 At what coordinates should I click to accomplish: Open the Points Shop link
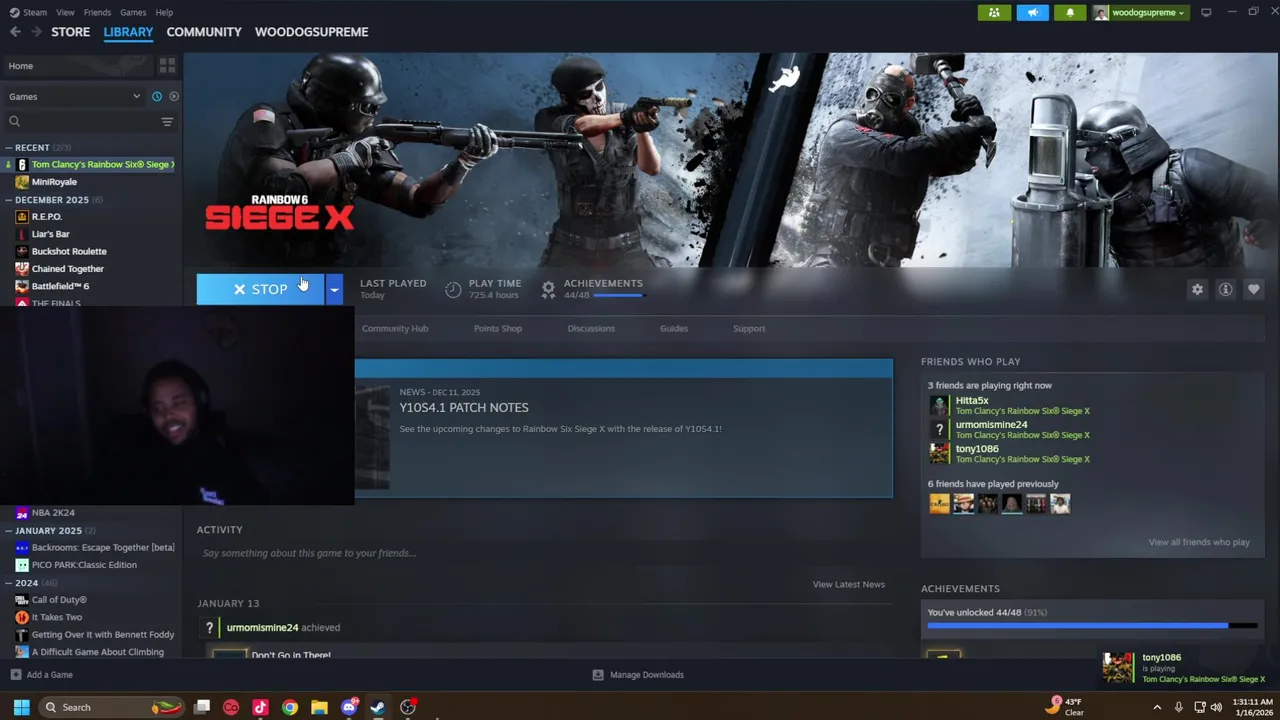click(x=498, y=328)
